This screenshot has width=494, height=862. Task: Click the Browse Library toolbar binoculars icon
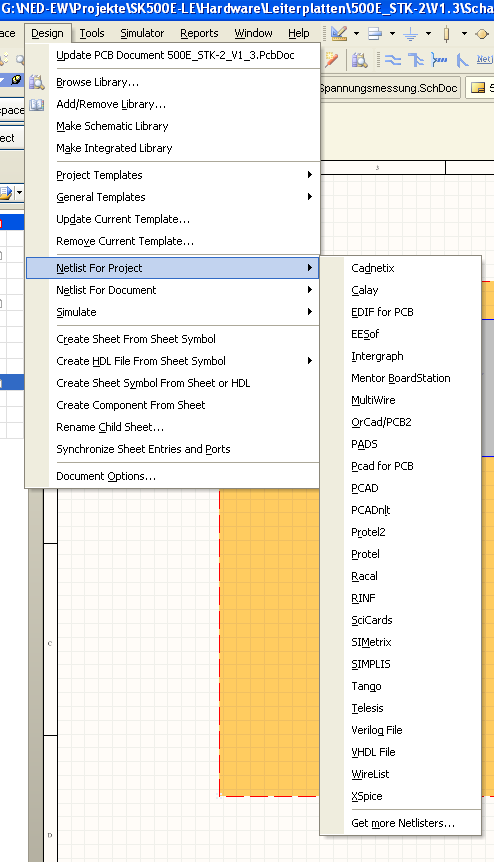(359, 59)
